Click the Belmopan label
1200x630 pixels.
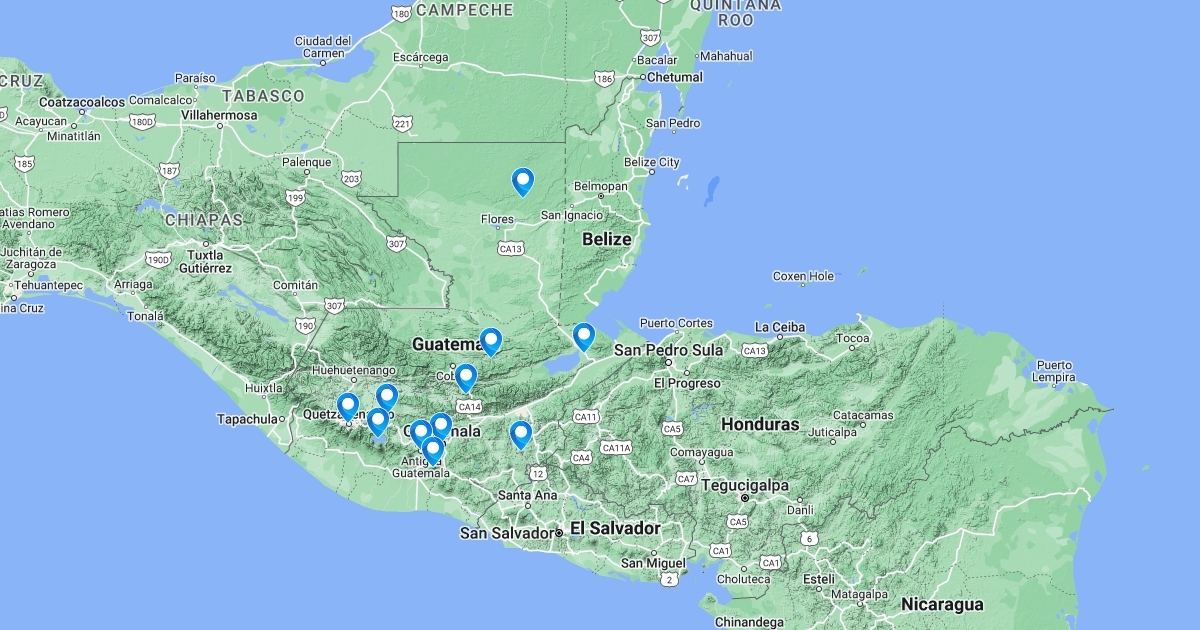point(601,187)
